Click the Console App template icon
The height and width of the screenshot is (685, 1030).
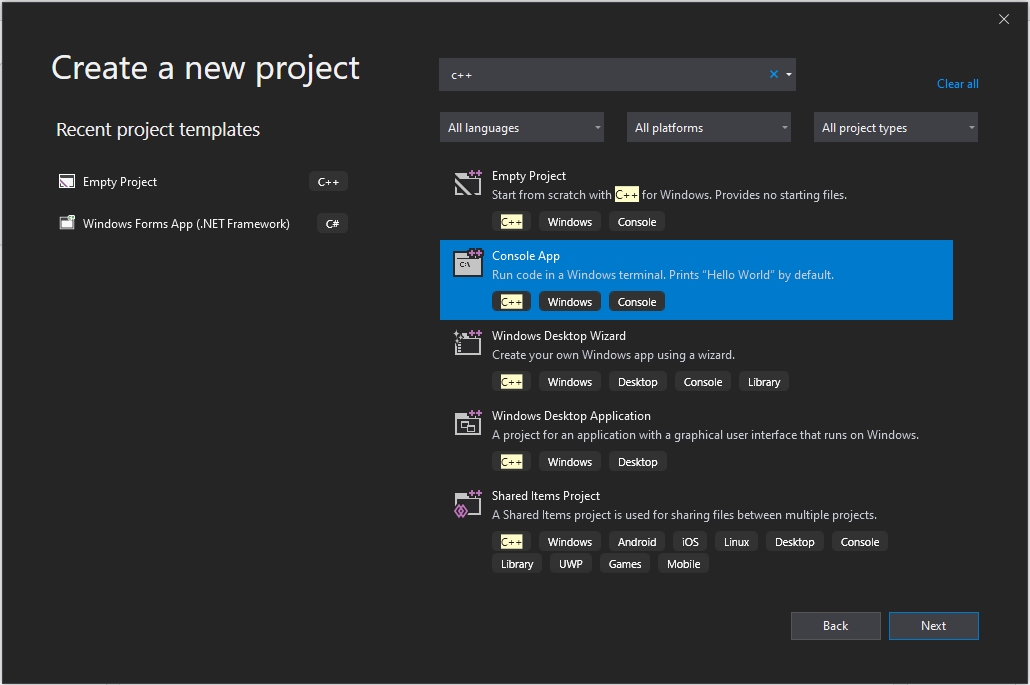(468, 263)
